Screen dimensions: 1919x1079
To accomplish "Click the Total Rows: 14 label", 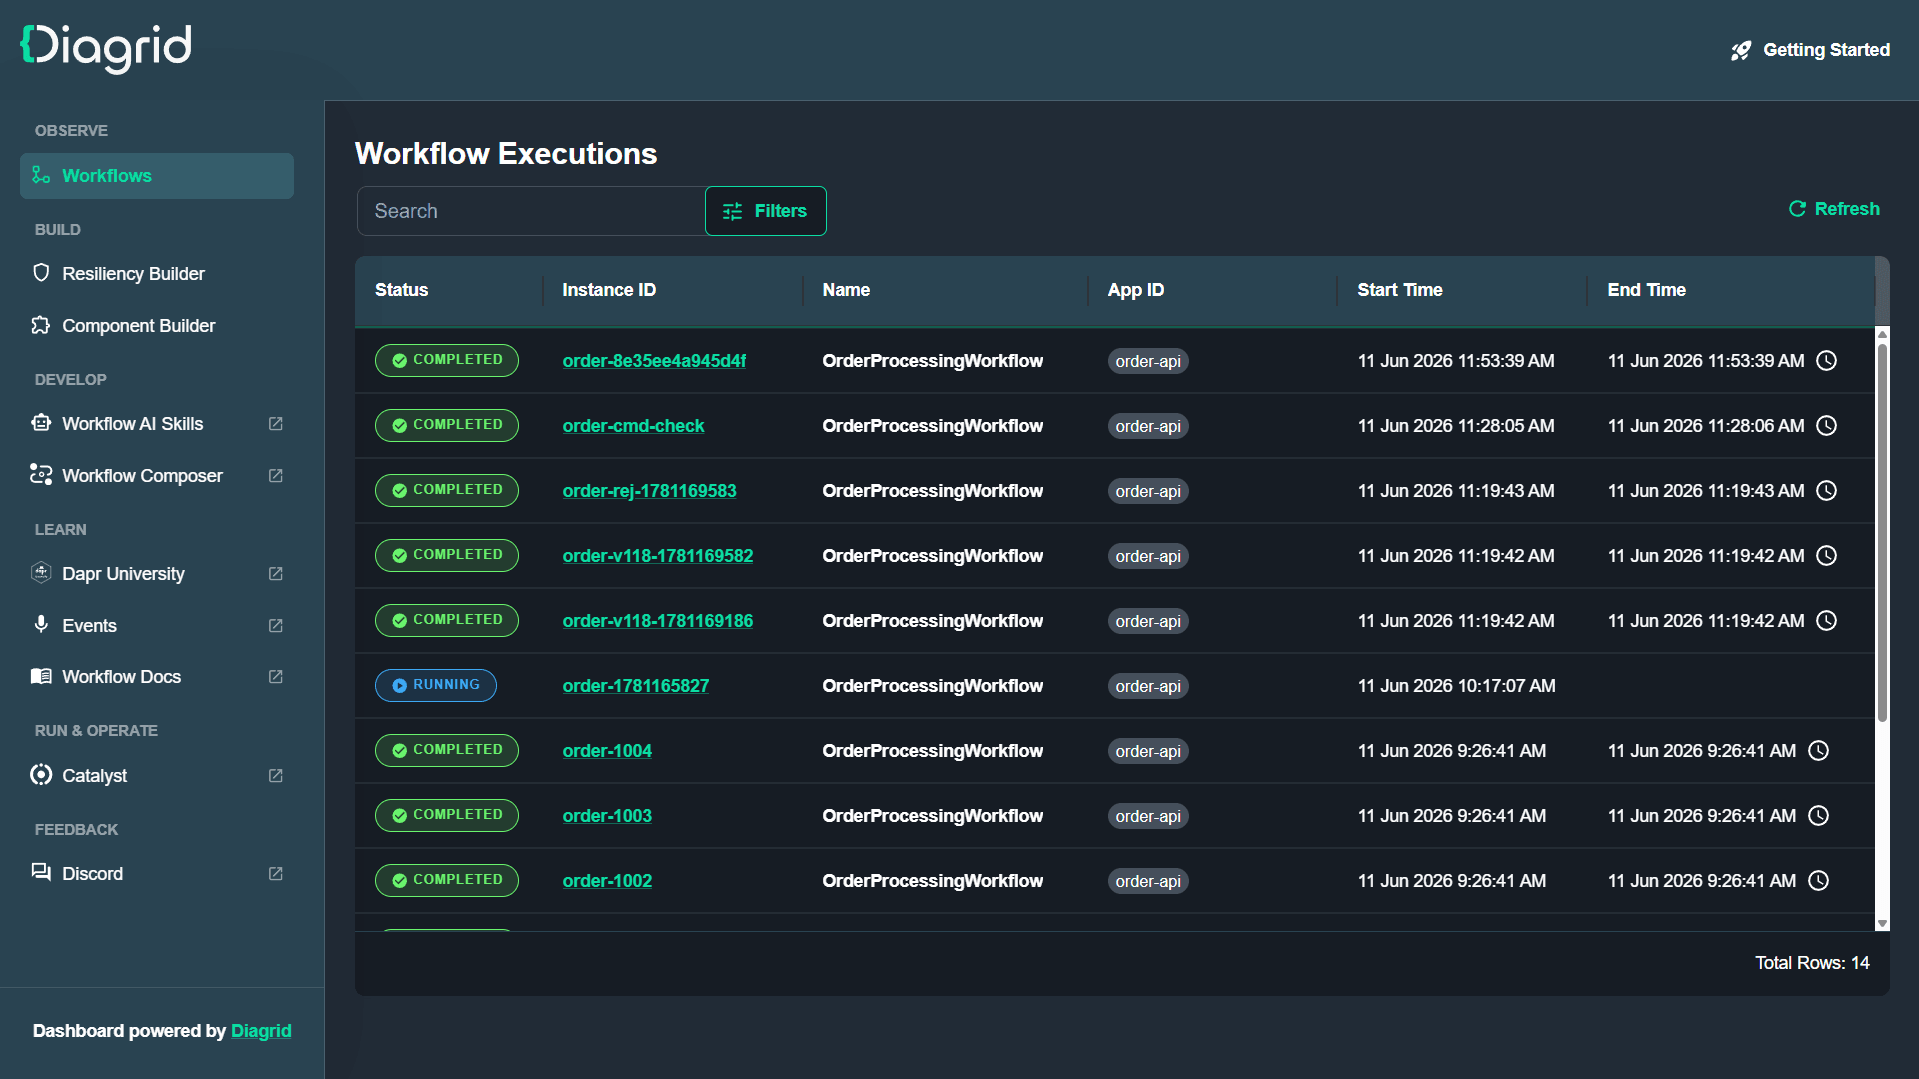I will [x=1812, y=963].
